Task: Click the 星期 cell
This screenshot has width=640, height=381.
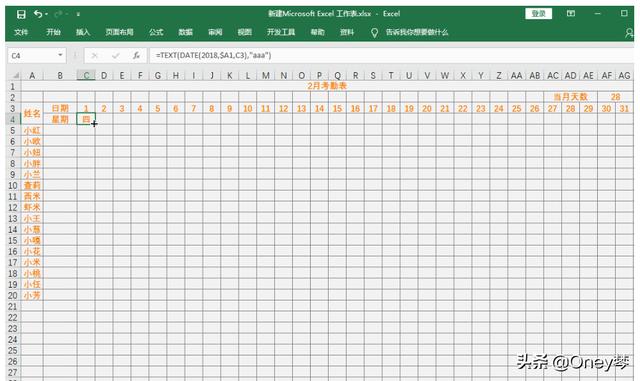Action: tap(60, 119)
